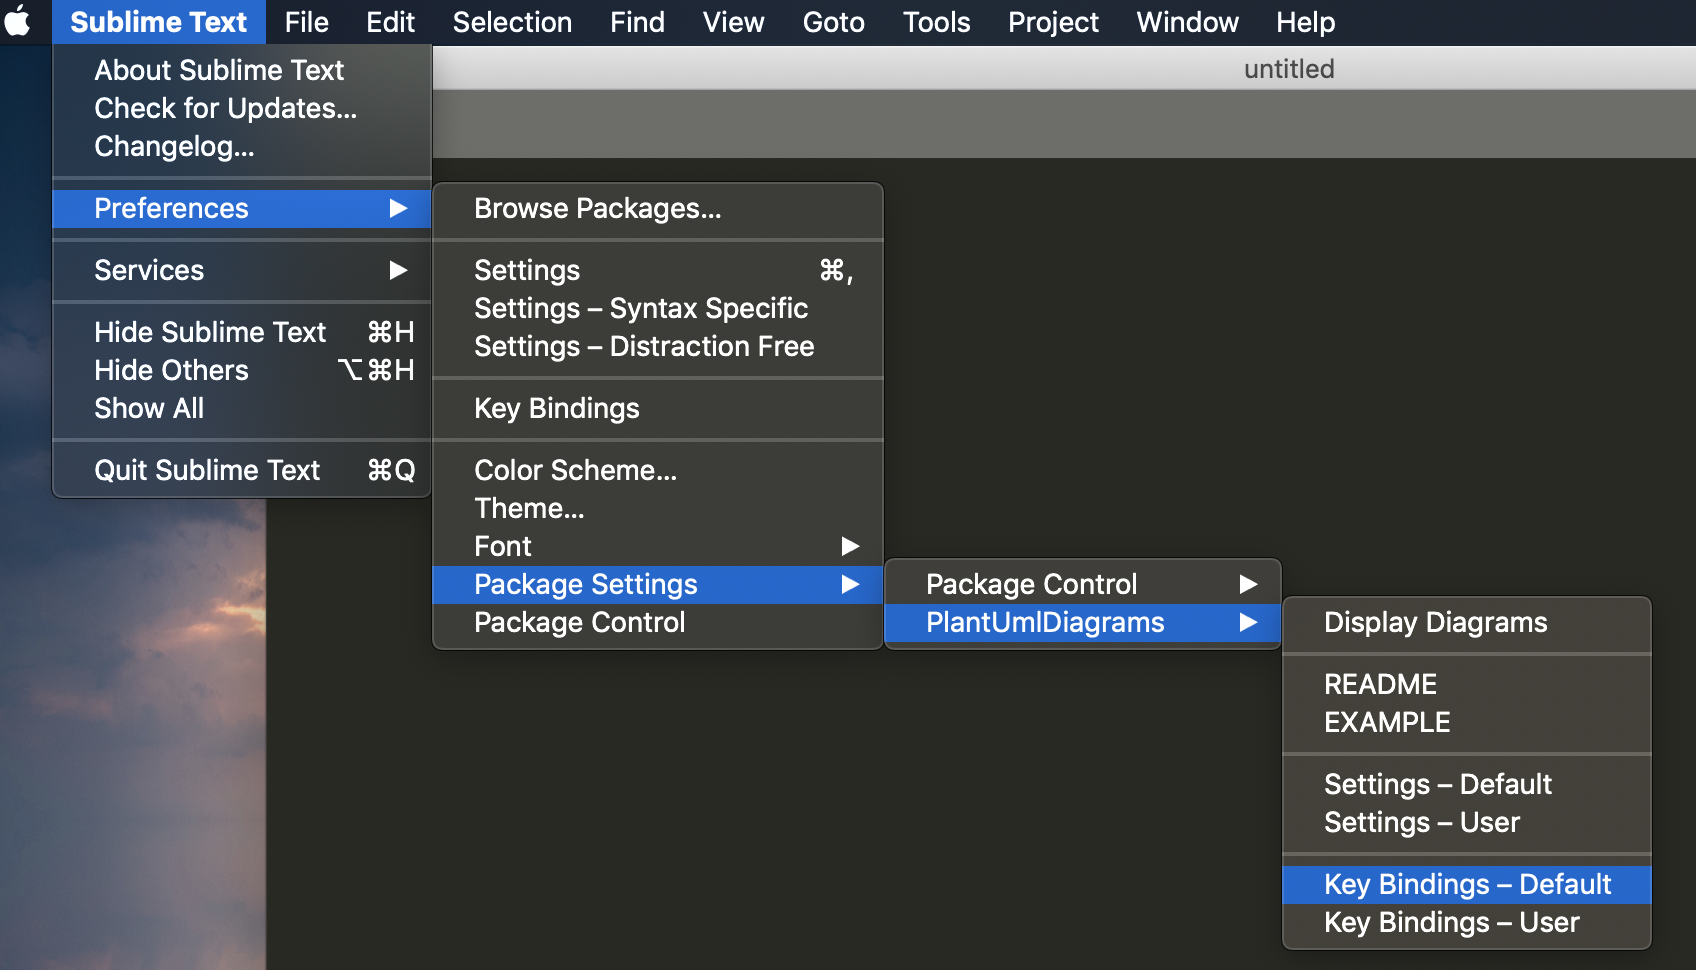Choose Color Scheme… option
Screen dimensions: 1696x970
coord(575,471)
